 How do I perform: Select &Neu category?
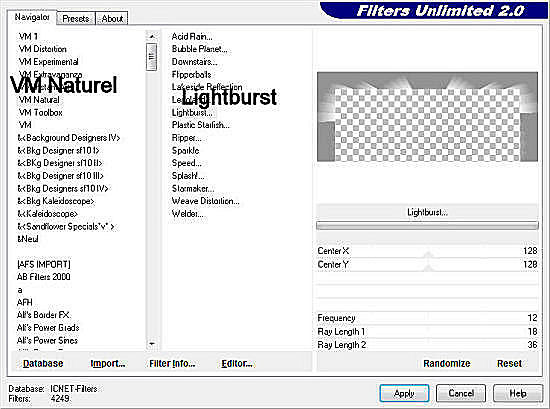[x=28, y=239]
